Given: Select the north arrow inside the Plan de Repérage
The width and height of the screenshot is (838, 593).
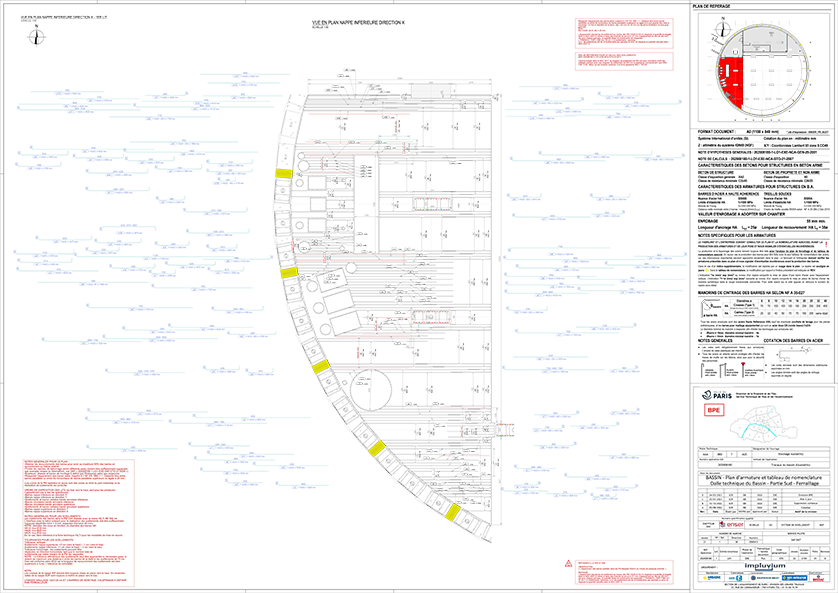Looking at the screenshot, I should (x=723, y=27).
